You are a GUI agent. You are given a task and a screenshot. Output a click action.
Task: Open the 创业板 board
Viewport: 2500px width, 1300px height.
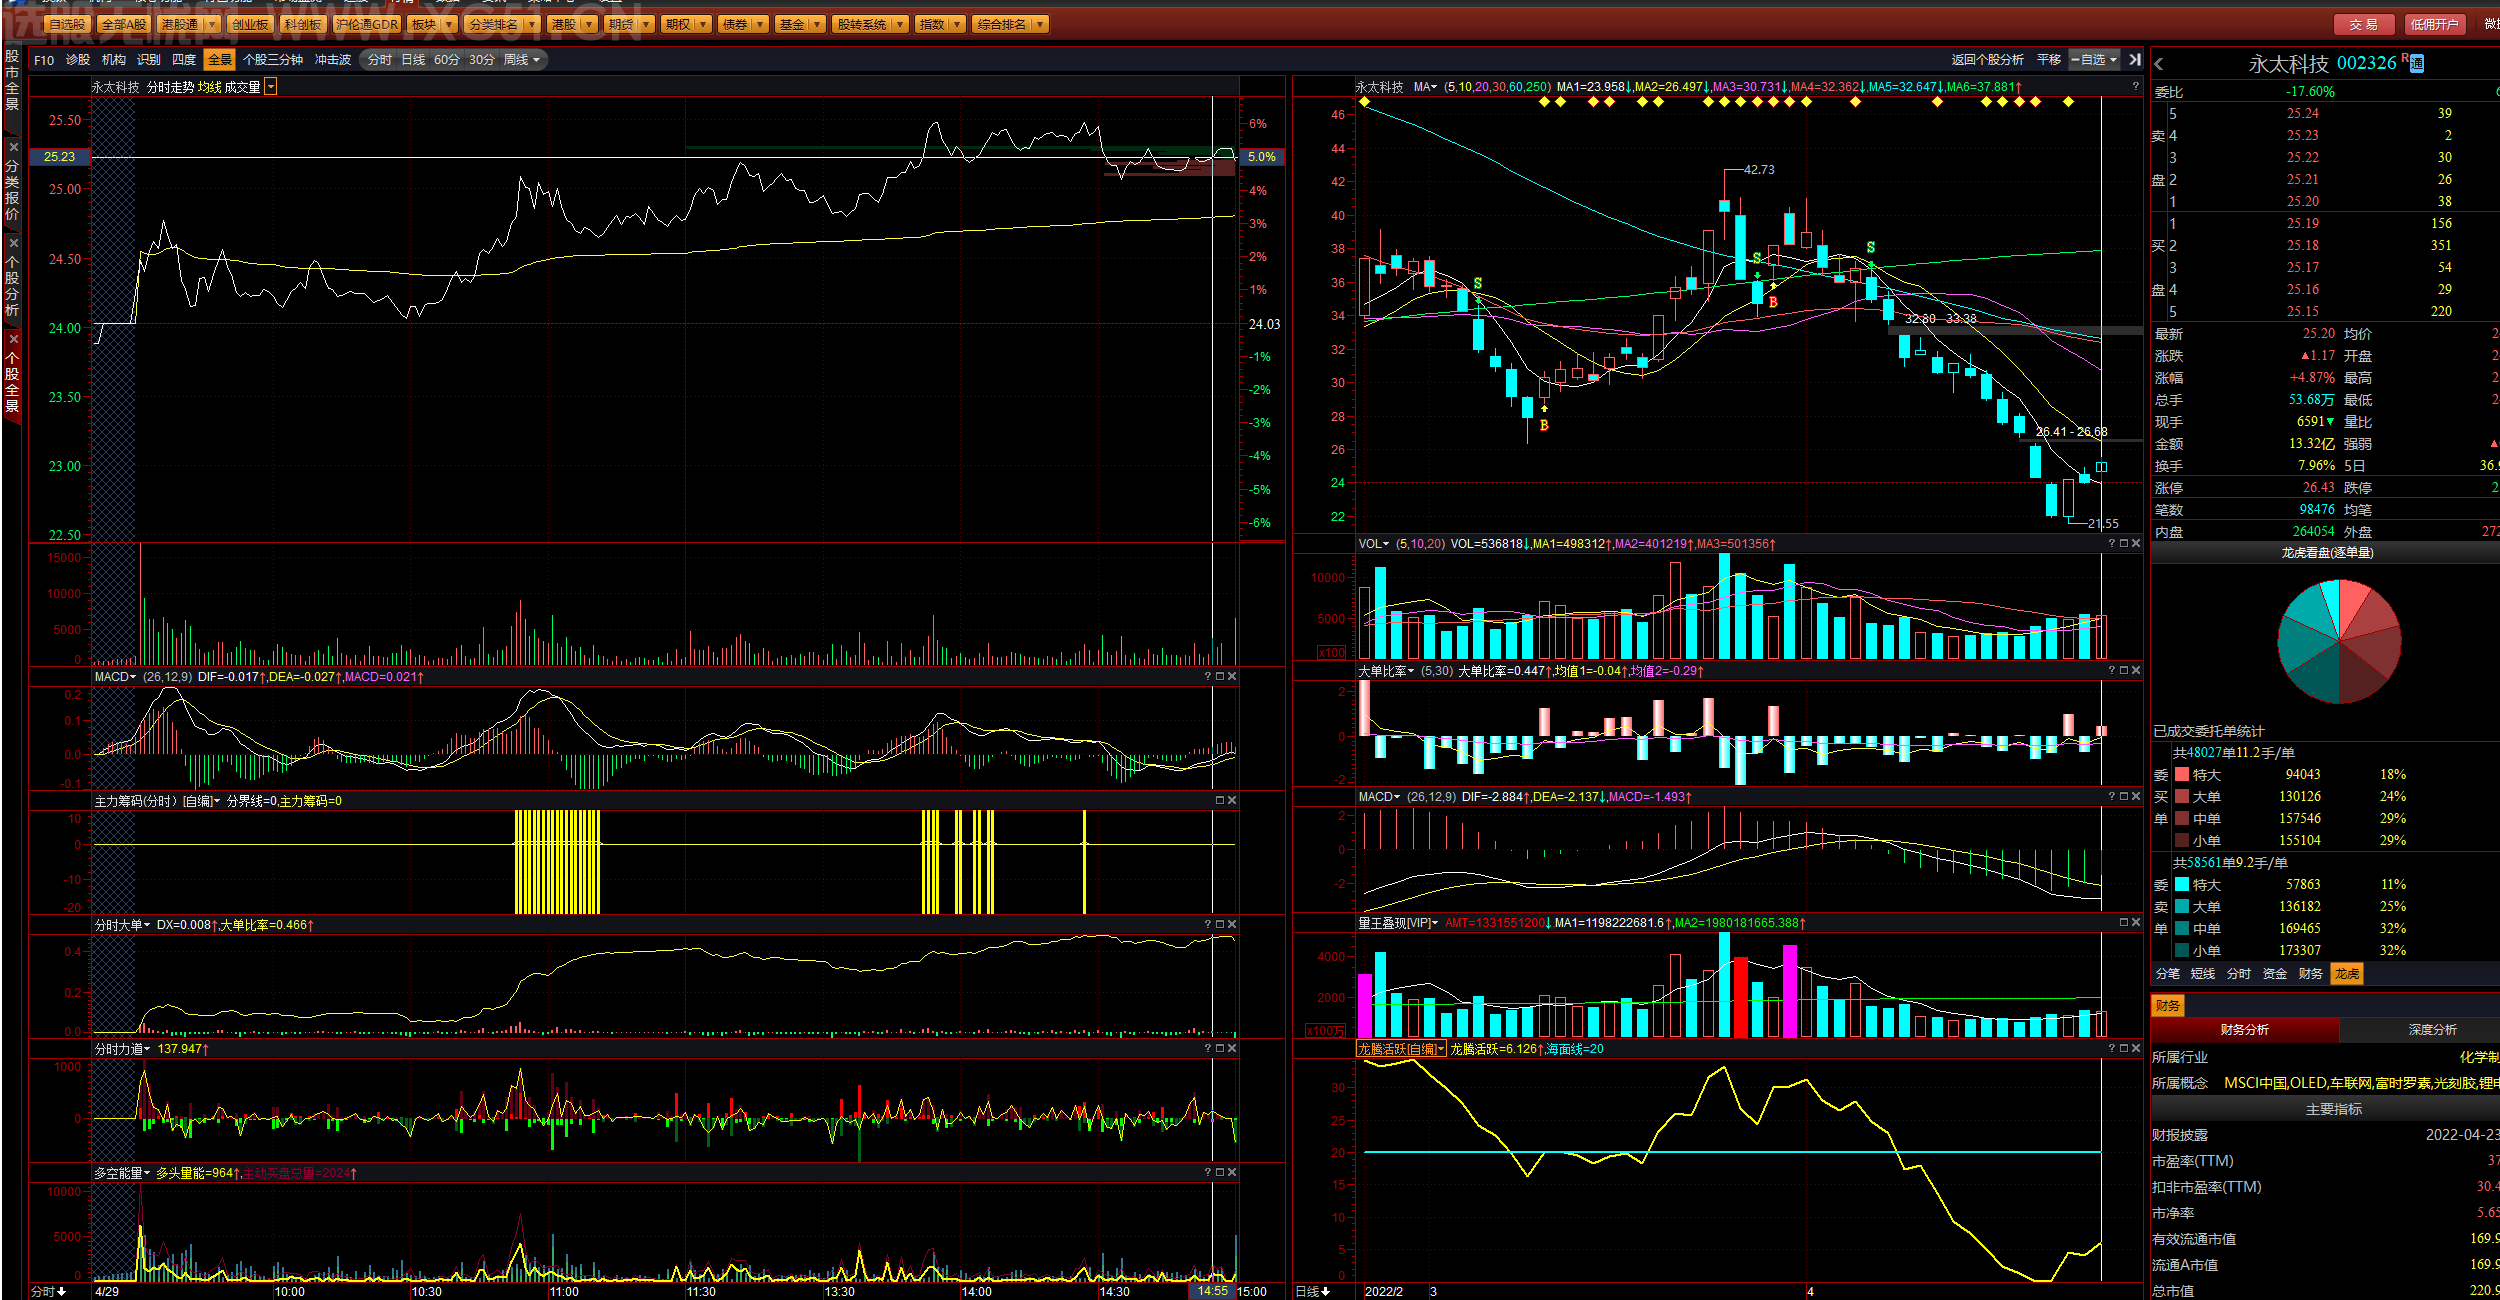[250, 24]
